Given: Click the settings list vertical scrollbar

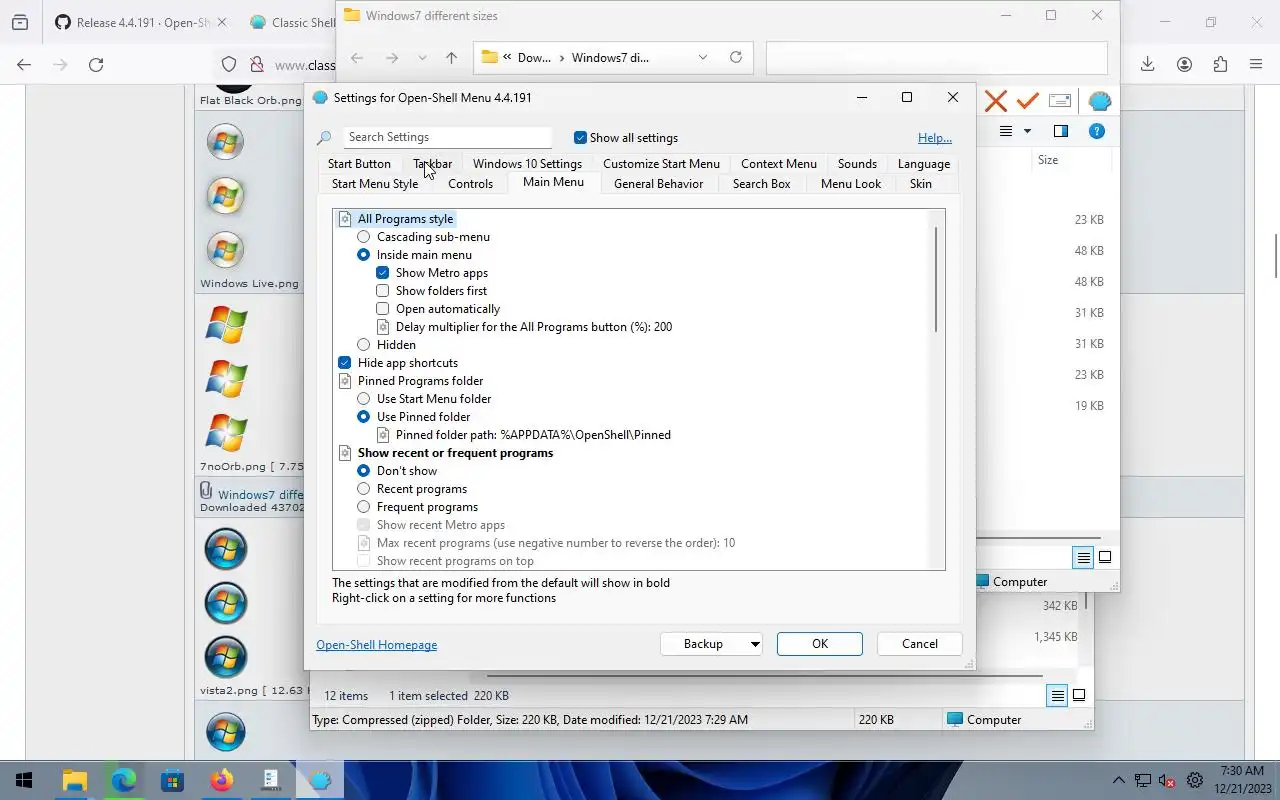Looking at the screenshot, I should (x=936, y=280).
